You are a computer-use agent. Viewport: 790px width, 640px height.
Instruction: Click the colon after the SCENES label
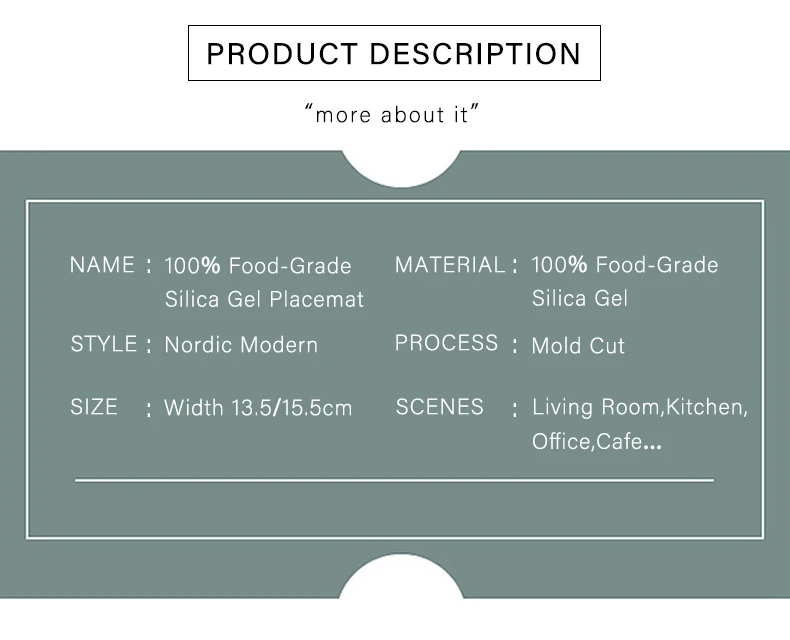pos(514,409)
